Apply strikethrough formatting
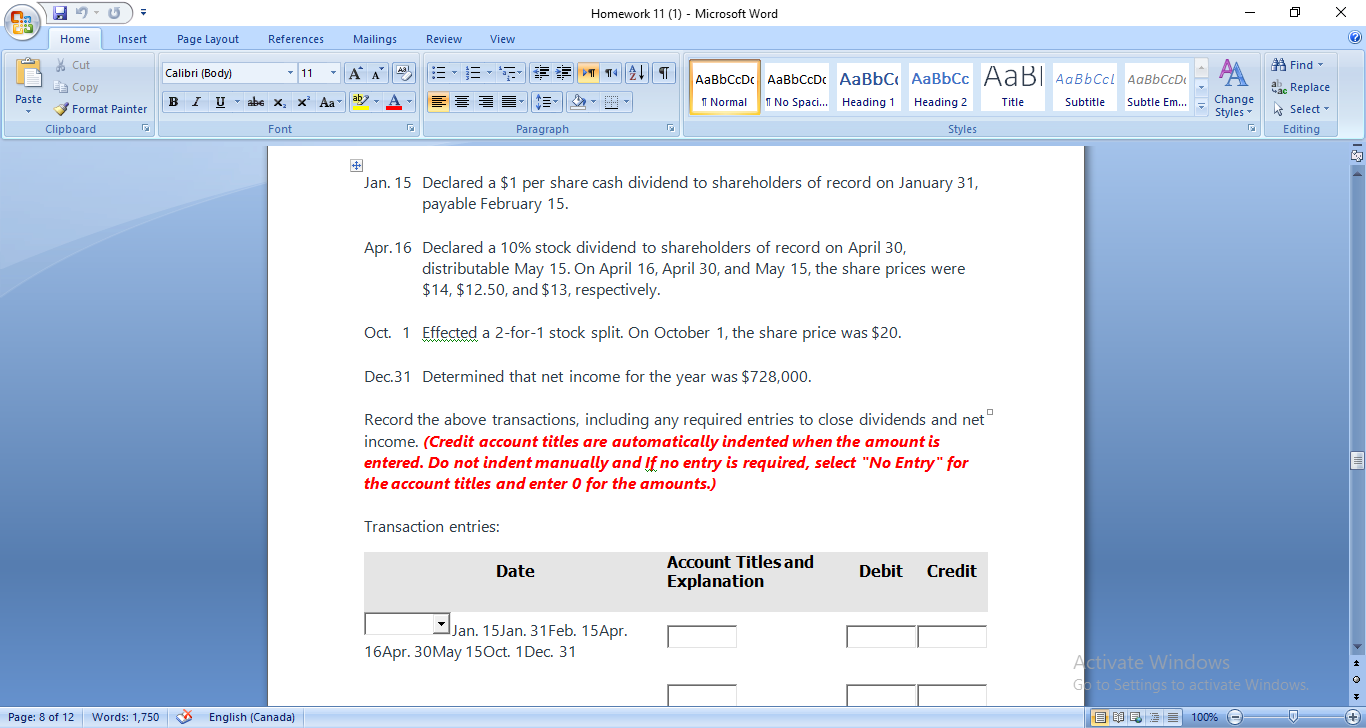 255,101
